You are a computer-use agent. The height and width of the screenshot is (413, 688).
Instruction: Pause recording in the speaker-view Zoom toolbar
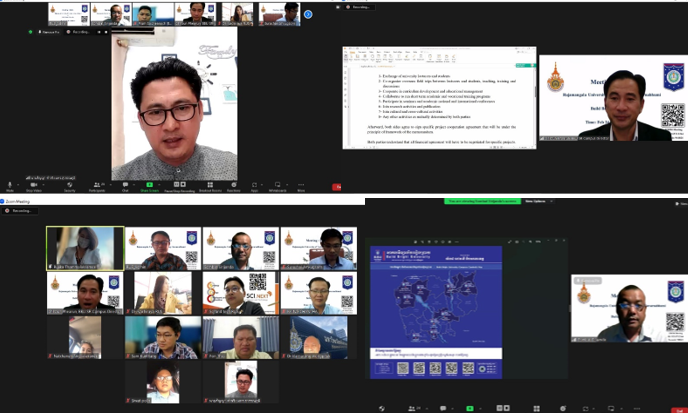[x=177, y=184]
